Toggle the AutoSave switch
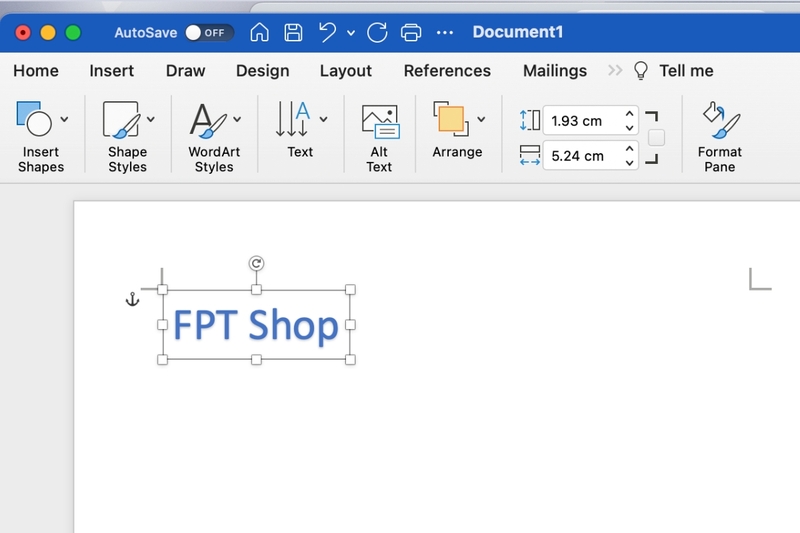800x533 pixels. (x=209, y=33)
